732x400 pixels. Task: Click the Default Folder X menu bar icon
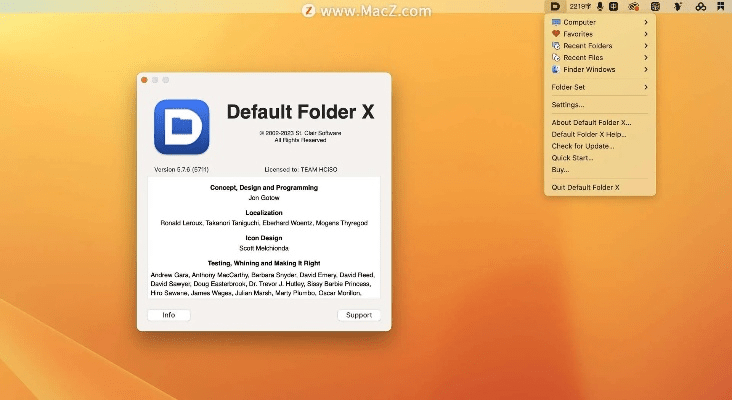click(555, 6)
